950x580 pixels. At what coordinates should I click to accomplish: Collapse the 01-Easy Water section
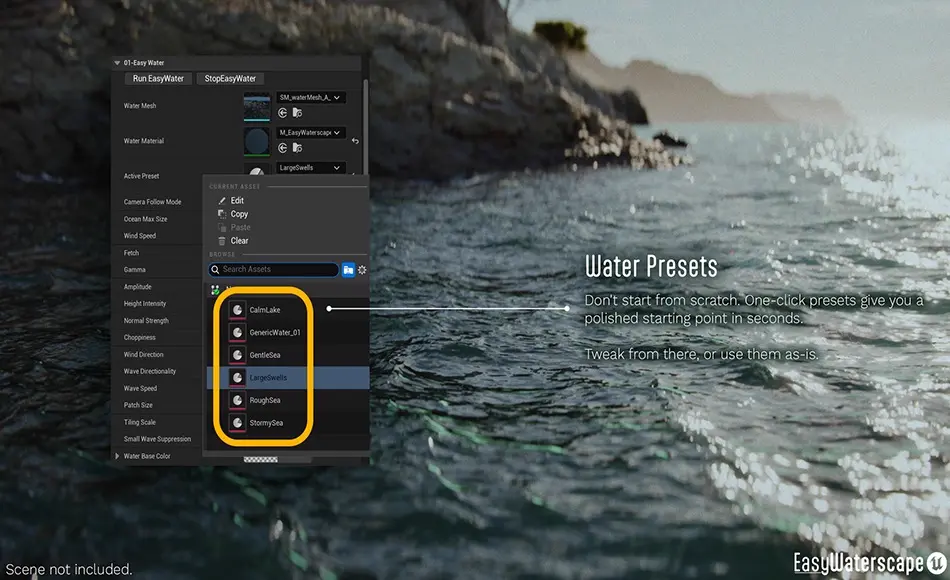pyautogui.click(x=117, y=63)
